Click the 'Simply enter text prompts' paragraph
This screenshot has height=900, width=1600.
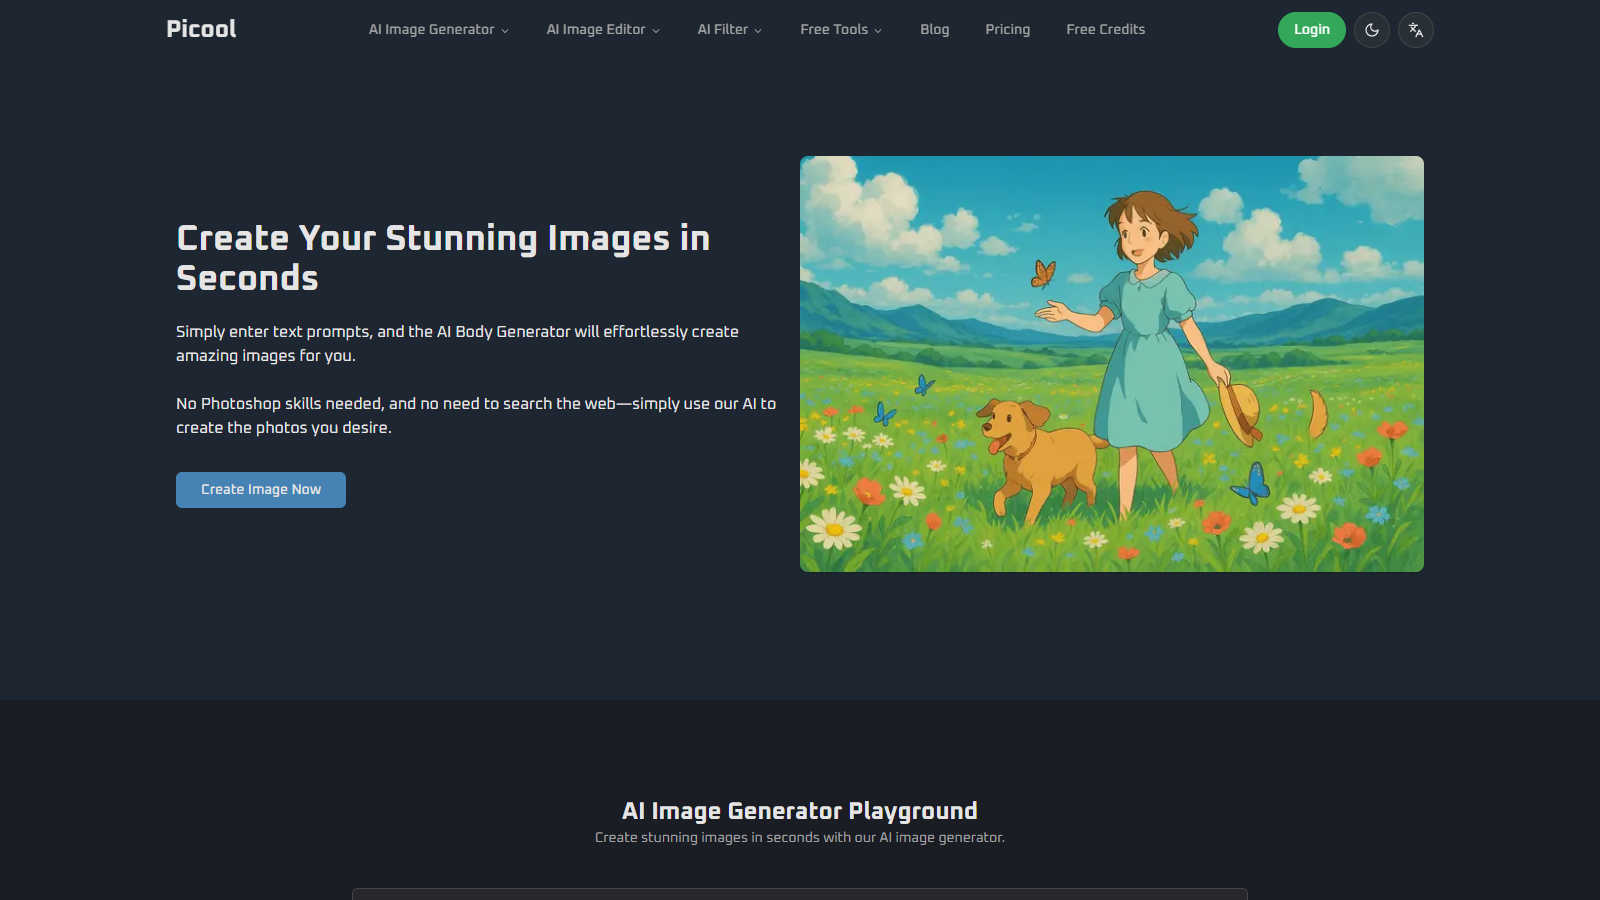[x=457, y=343]
